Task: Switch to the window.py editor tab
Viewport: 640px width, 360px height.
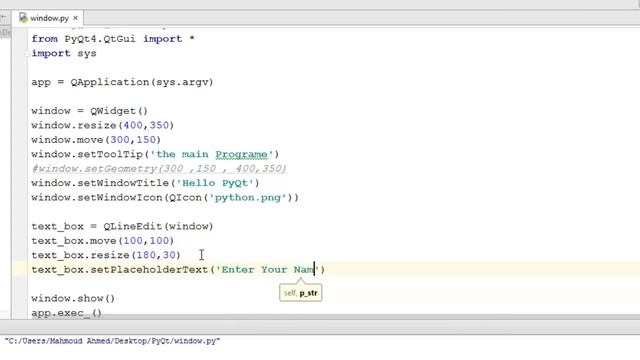Action: (48, 18)
